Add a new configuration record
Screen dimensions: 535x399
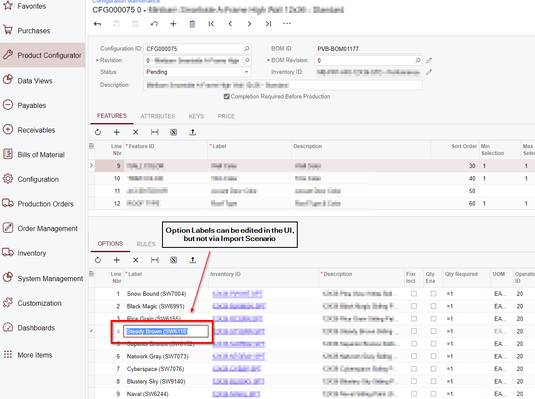[x=173, y=24]
